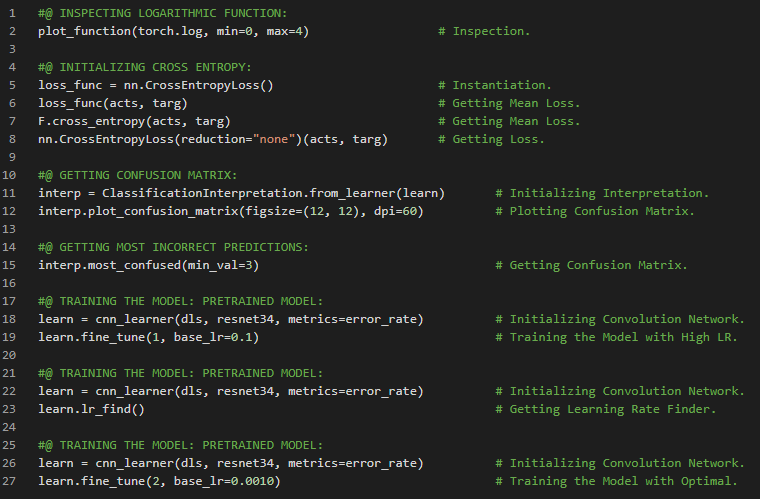The height and width of the screenshot is (499, 760).
Task: Click the "# Inspection." comment
Action: pyautogui.click(x=484, y=31)
